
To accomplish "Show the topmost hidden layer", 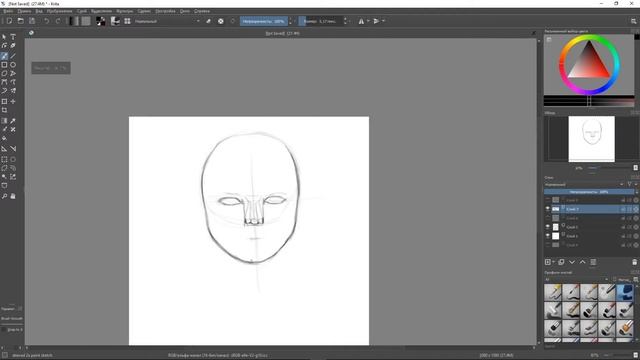I will (x=548, y=200).
